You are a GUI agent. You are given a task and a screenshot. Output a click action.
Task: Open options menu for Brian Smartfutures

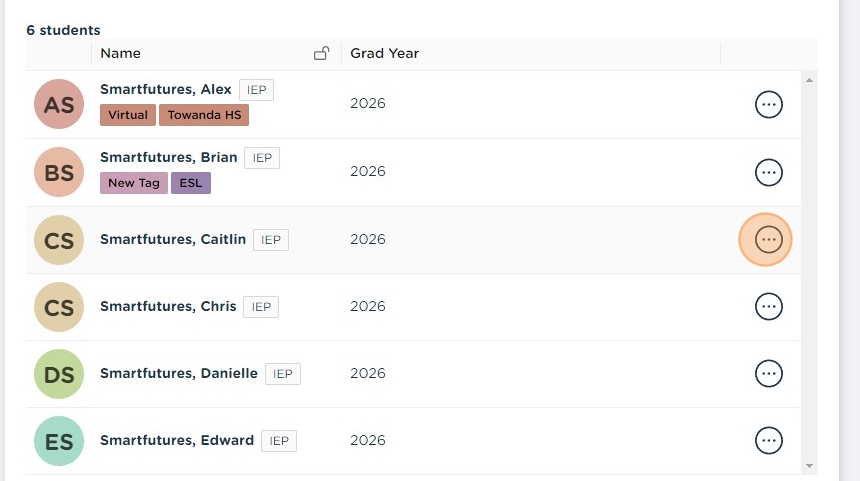[768, 172]
